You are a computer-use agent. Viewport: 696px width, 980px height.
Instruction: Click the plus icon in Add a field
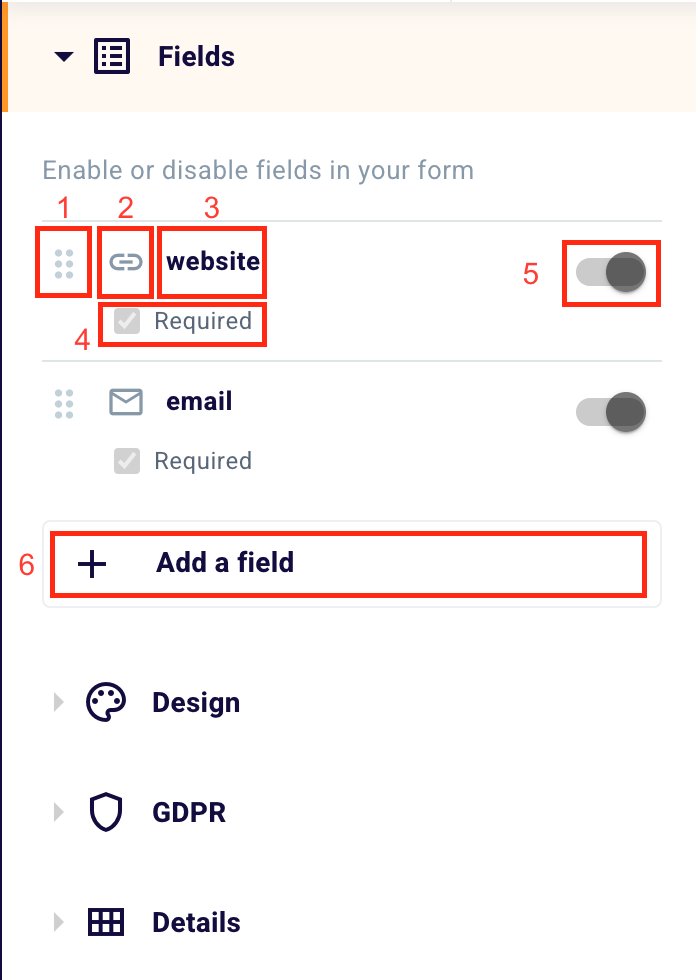[x=92, y=564]
